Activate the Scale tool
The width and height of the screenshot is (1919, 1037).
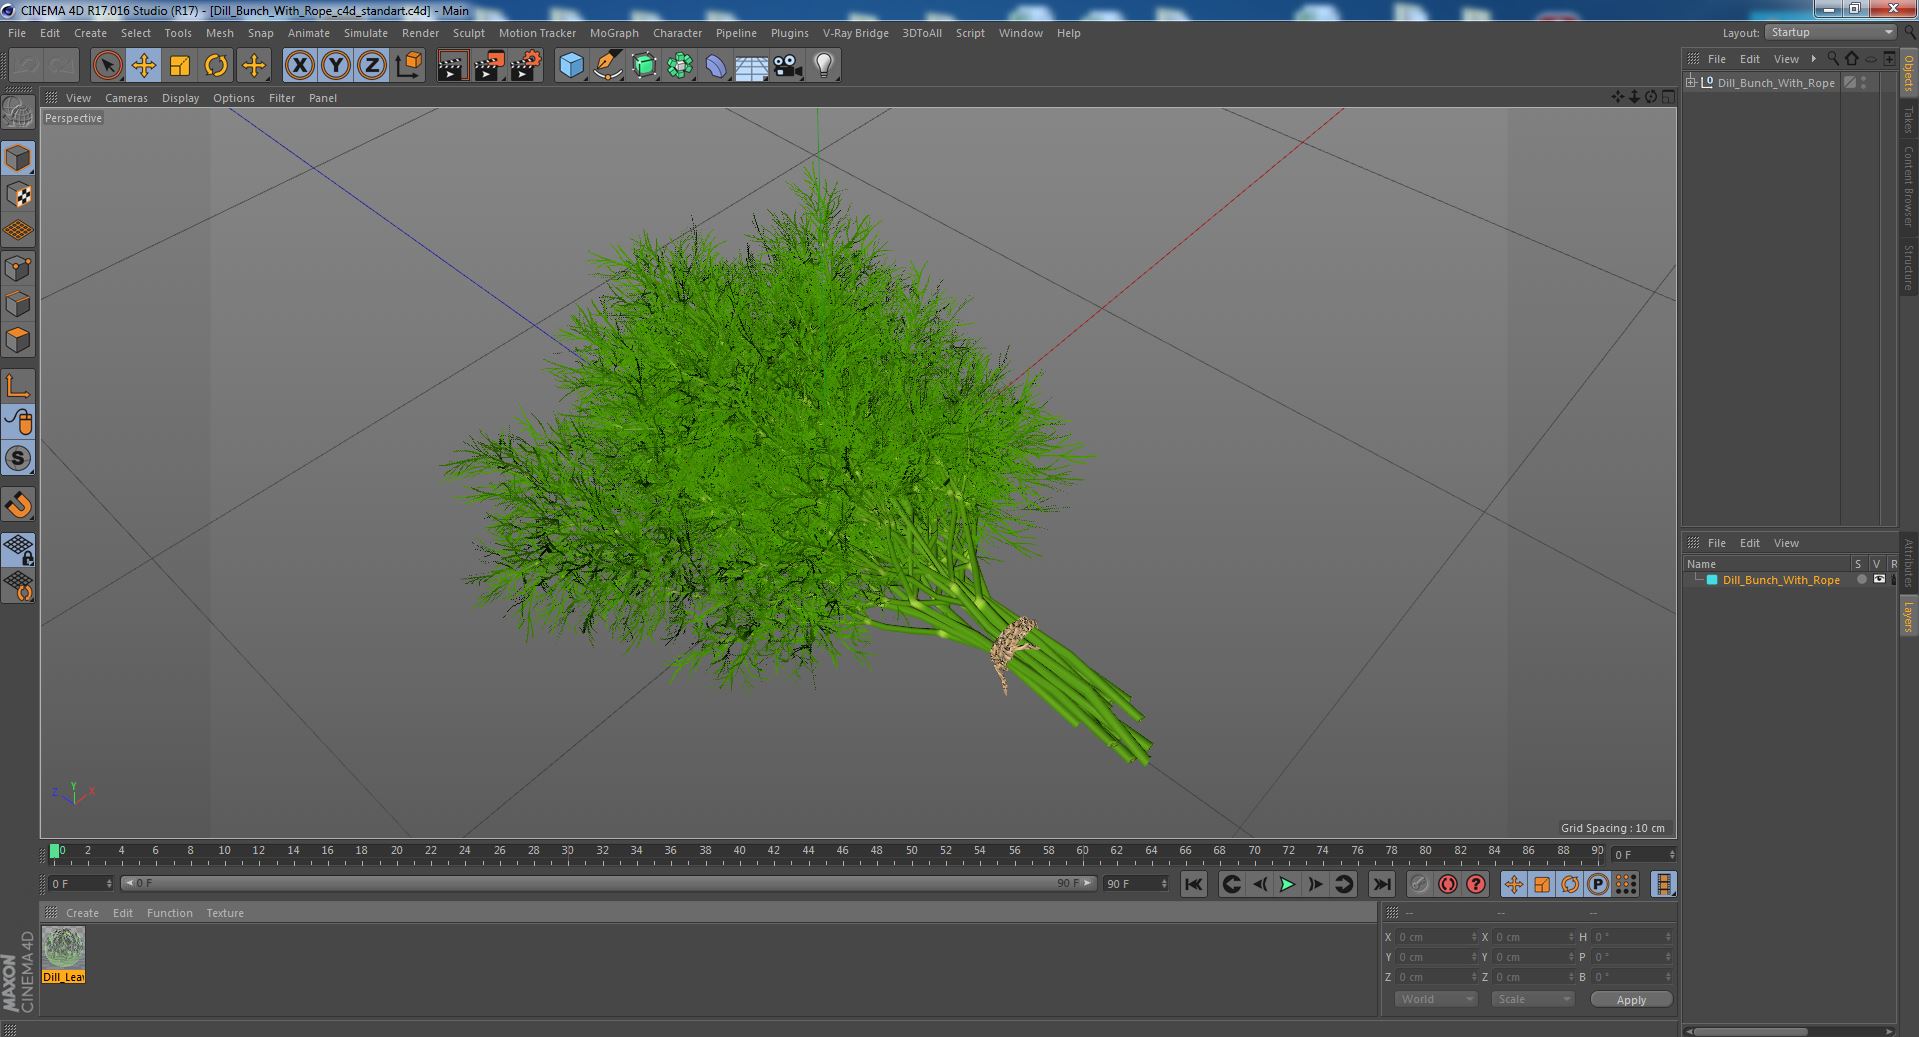click(180, 66)
